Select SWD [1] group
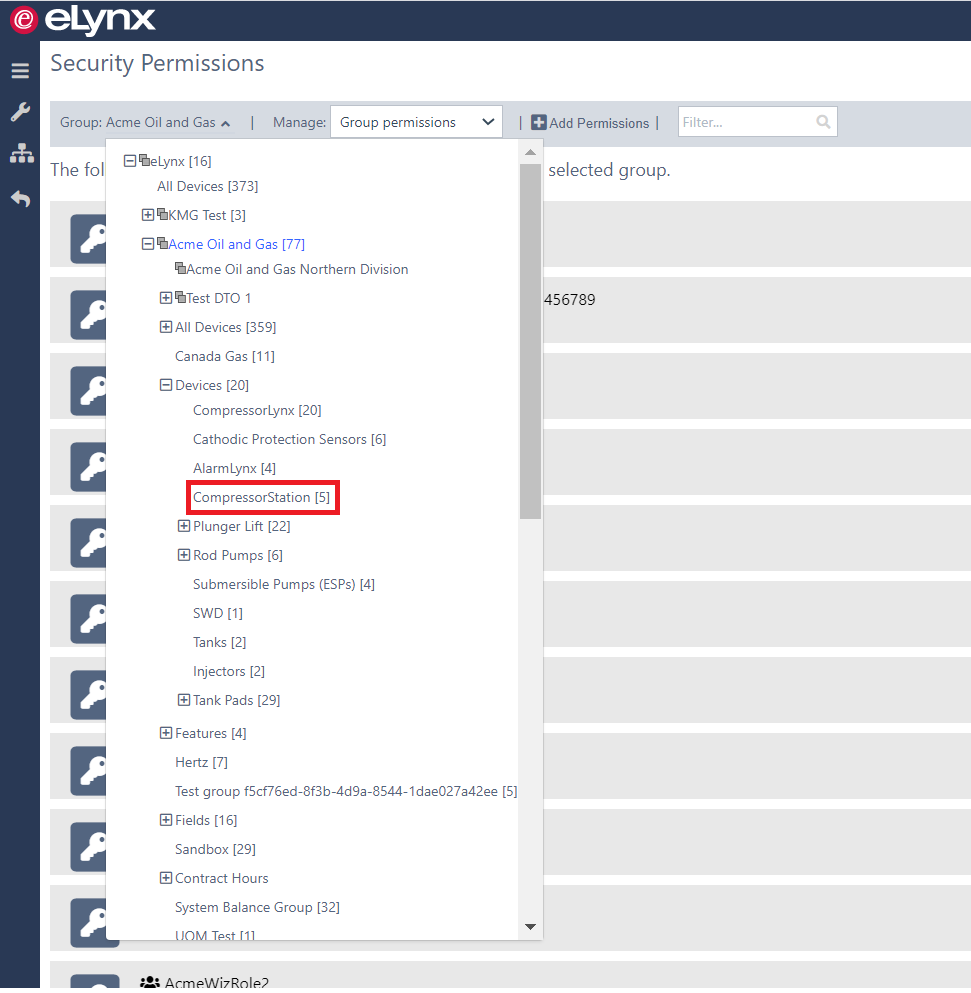The image size is (971, 993). click(x=218, y=613)
